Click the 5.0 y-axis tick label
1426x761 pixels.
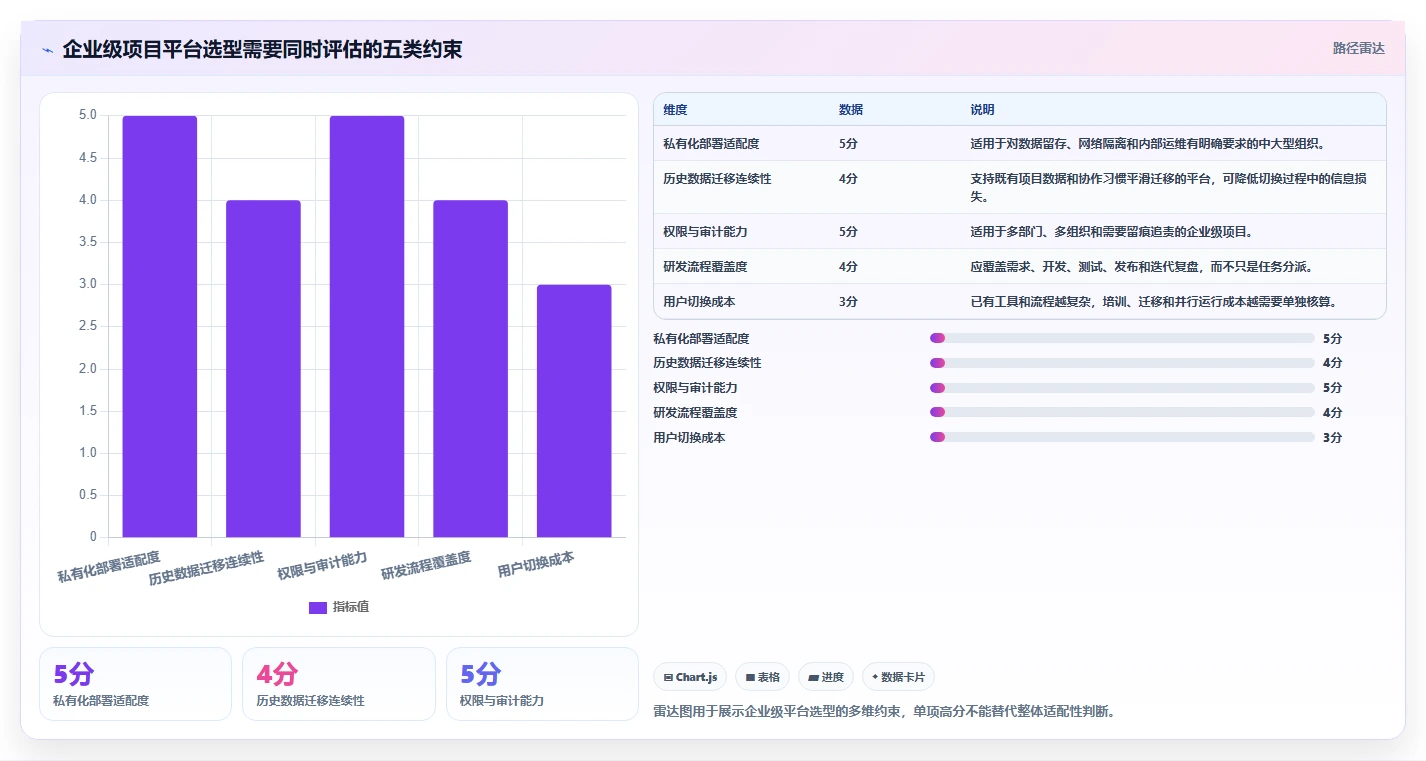(x=88, y=116)
